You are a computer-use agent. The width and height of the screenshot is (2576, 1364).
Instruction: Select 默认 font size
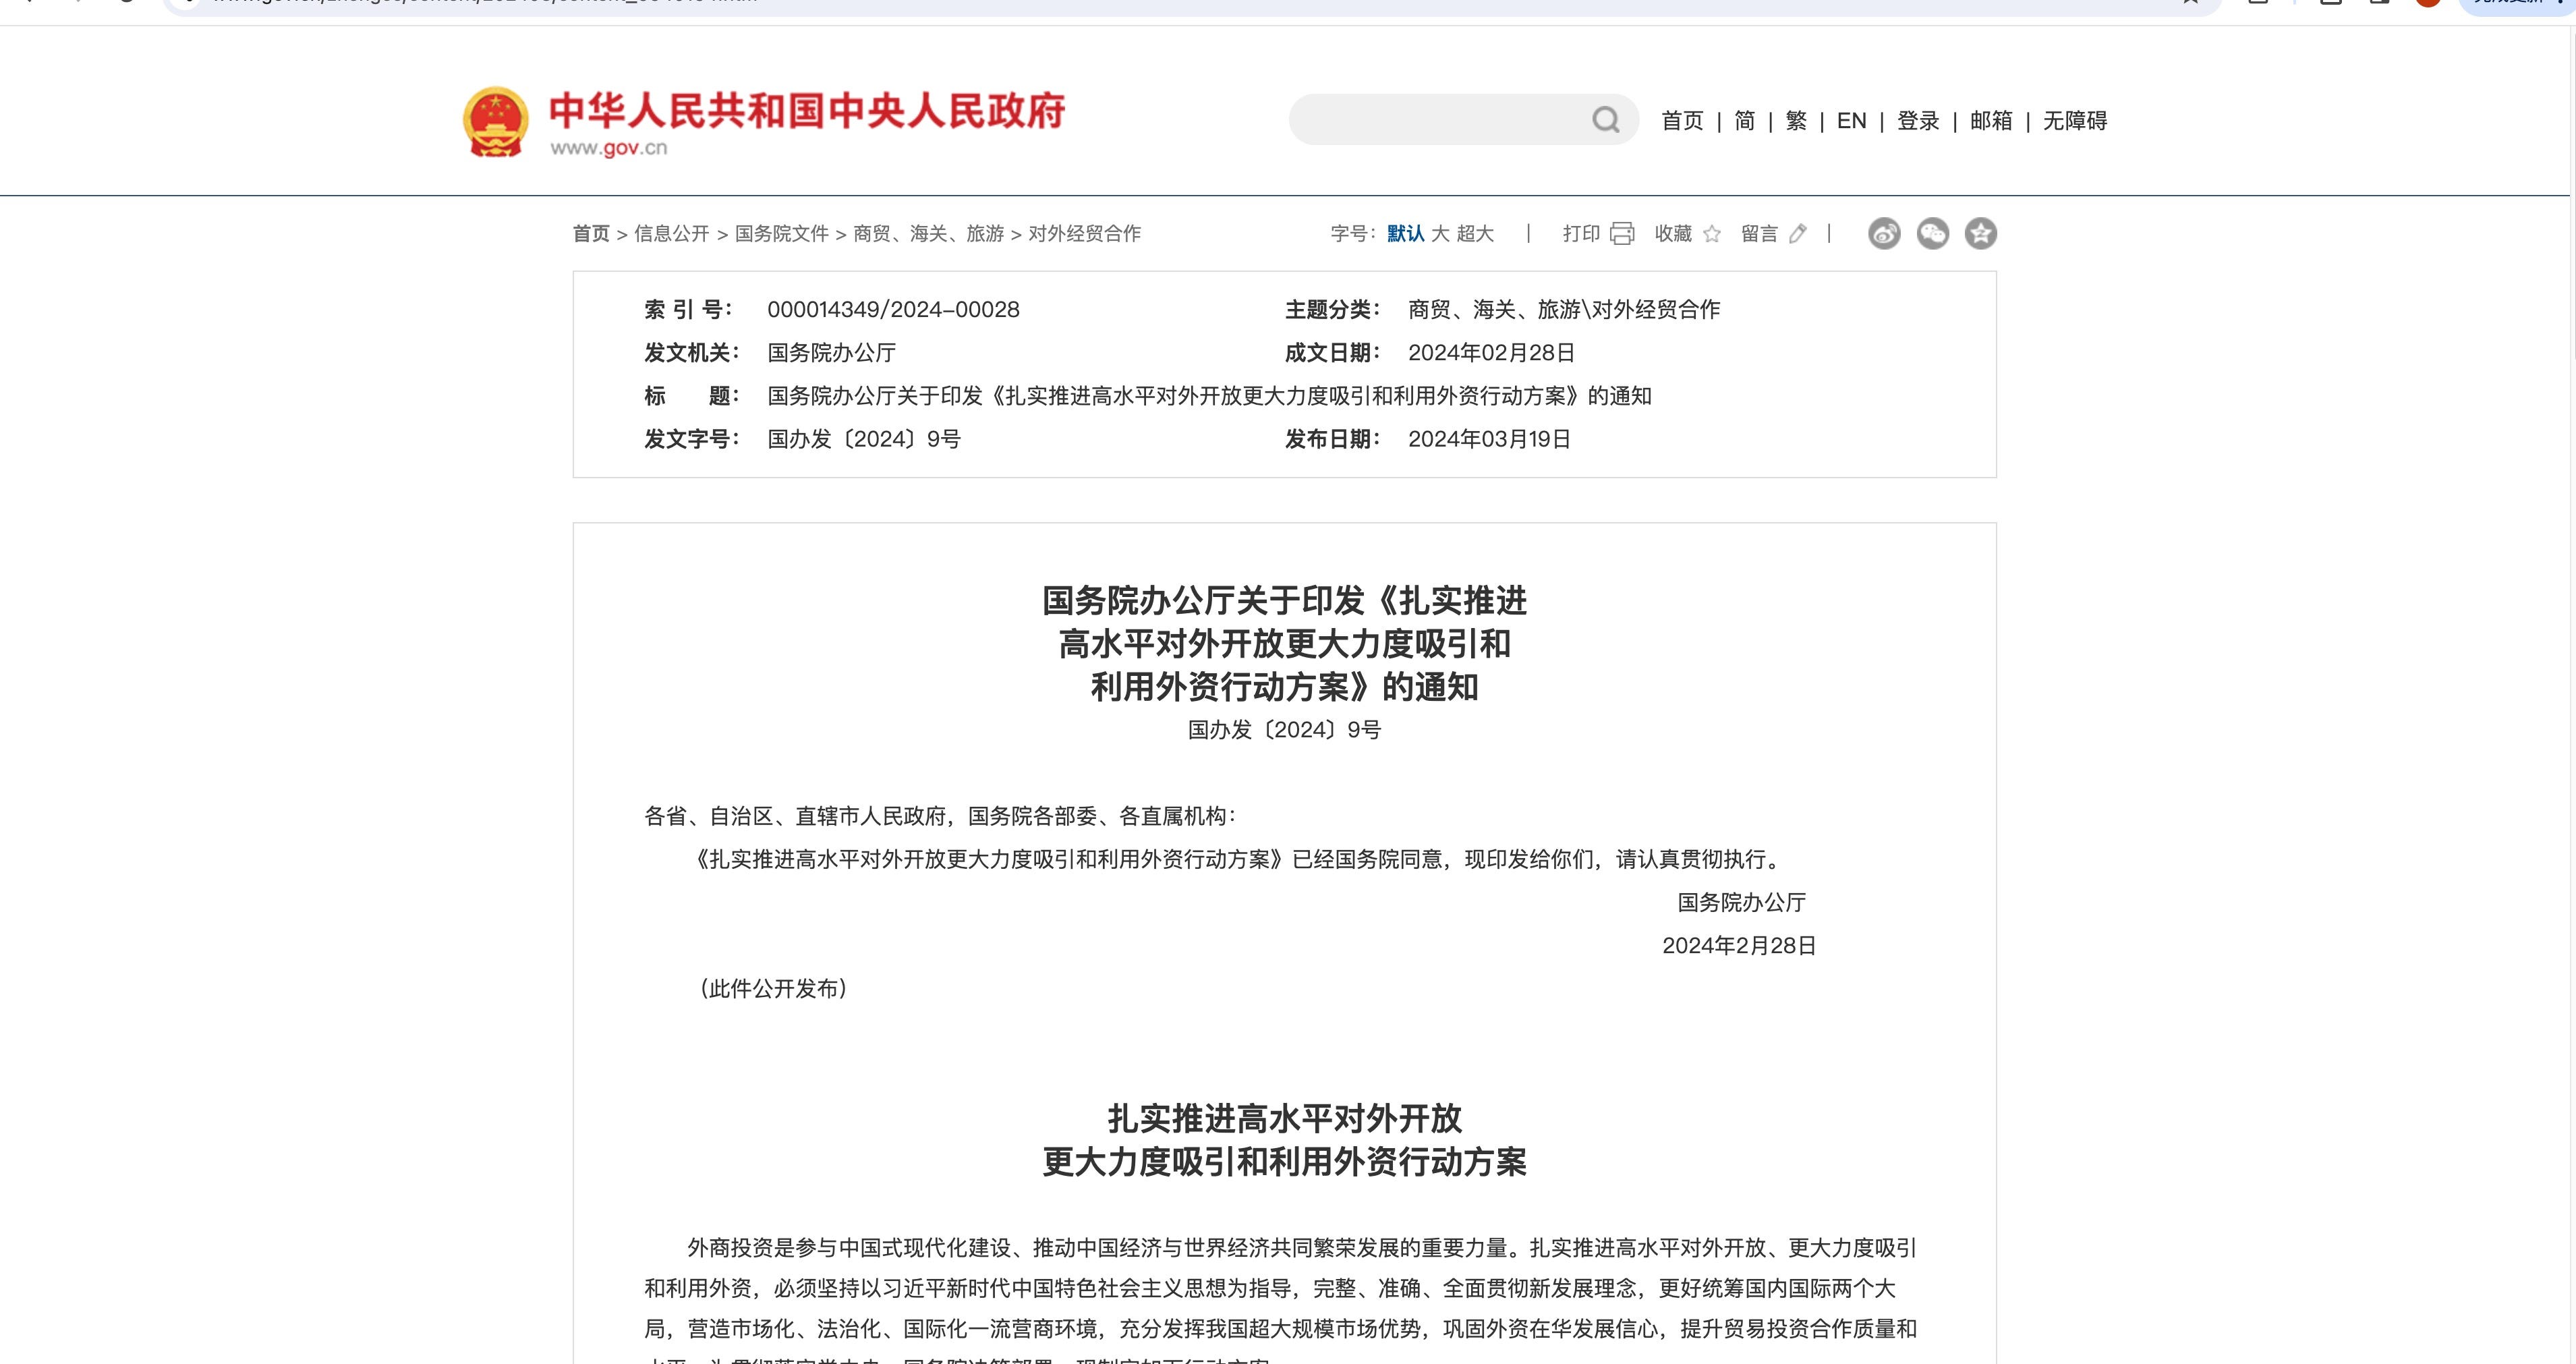(x=1405, y=234)
